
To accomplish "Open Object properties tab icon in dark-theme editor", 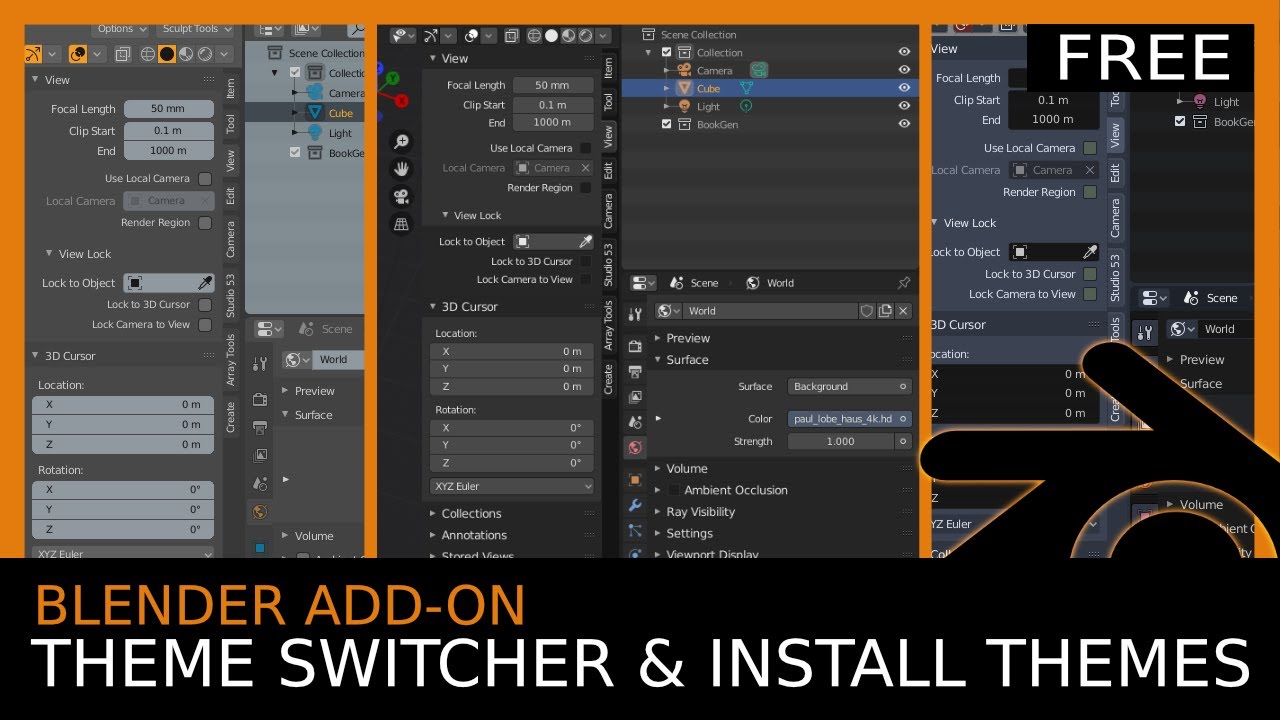I will pos(635,480).
